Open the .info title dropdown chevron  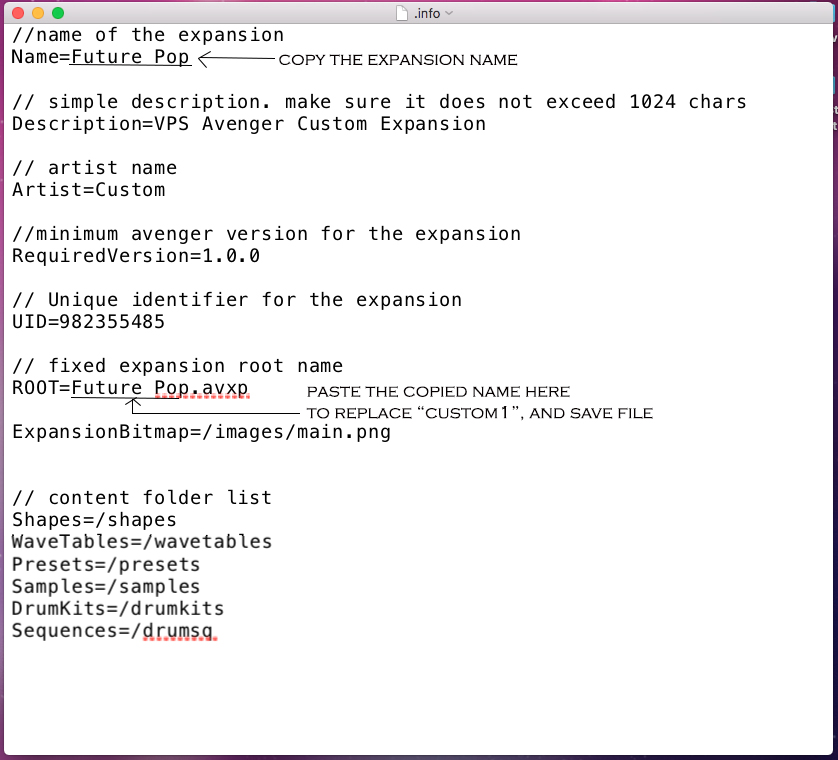tap(449, 13)
